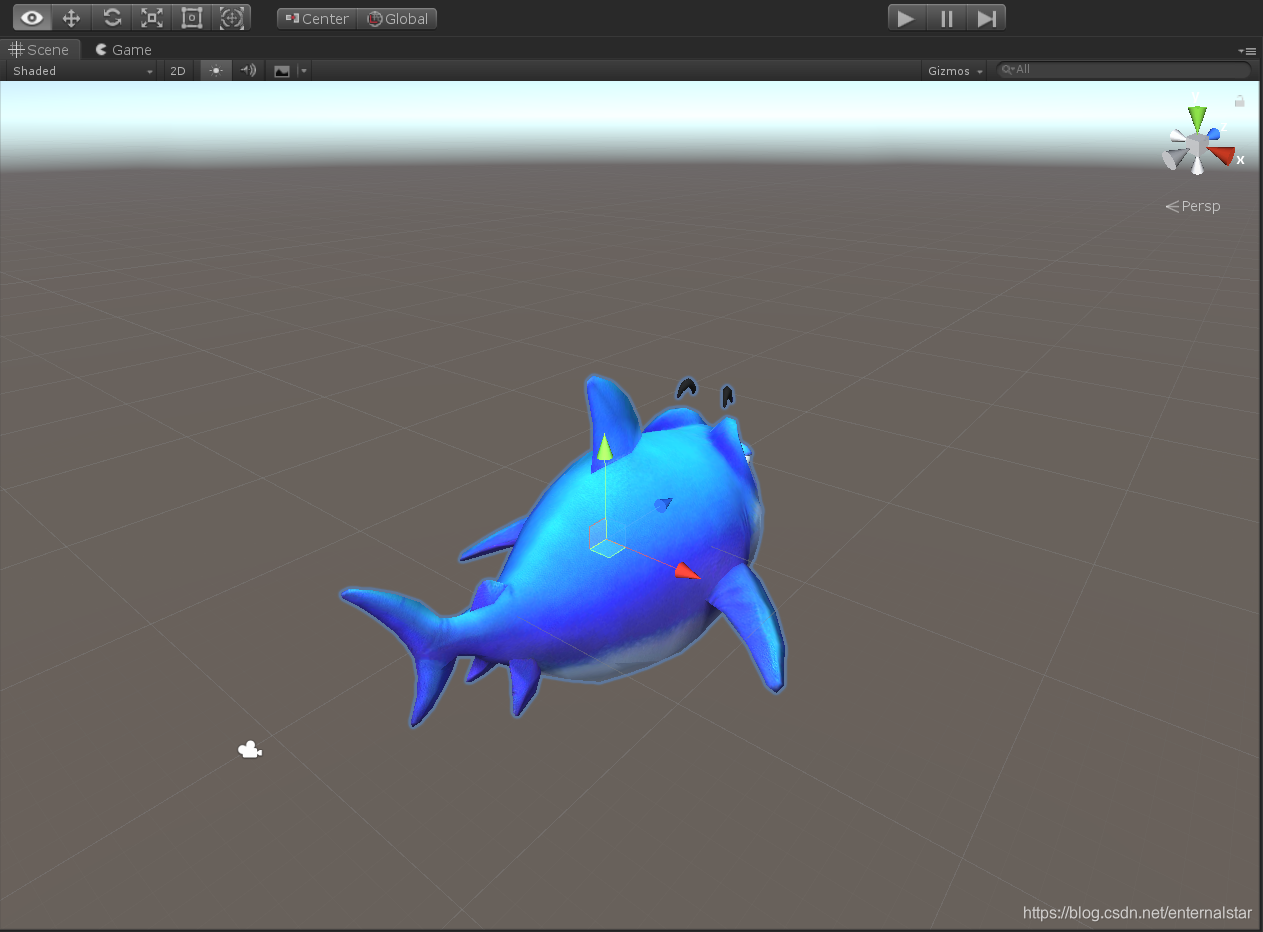Focus the scene search field

coord(1123,70)
